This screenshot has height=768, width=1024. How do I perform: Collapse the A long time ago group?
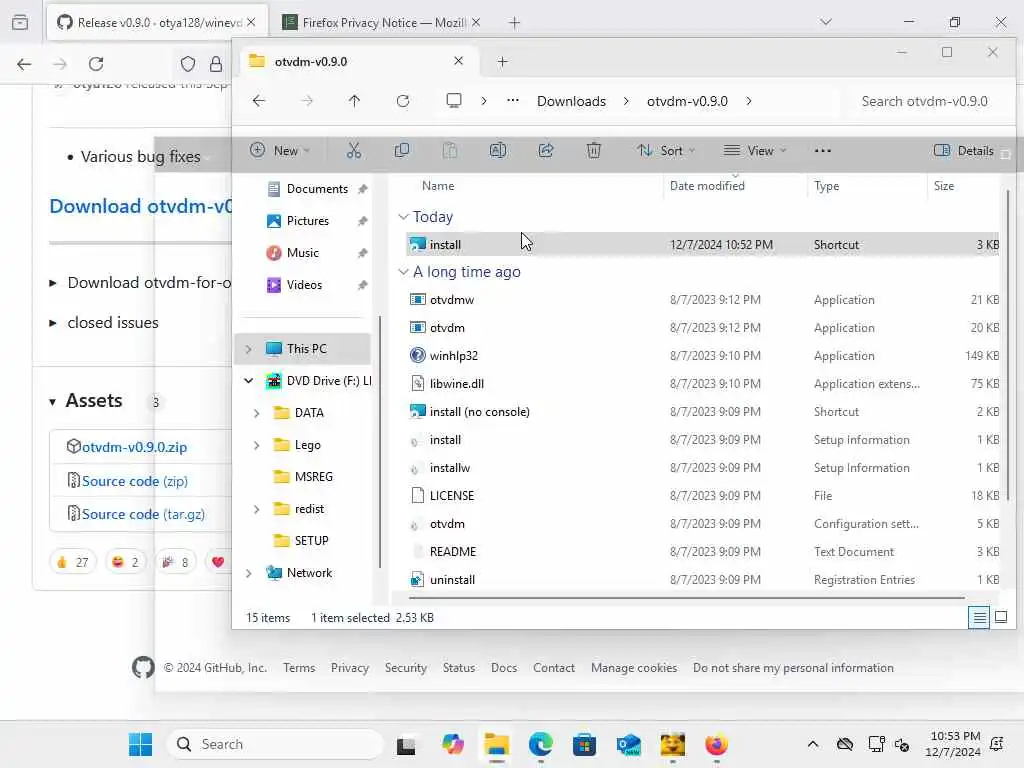pyautogui.click(x=404, y=272)
